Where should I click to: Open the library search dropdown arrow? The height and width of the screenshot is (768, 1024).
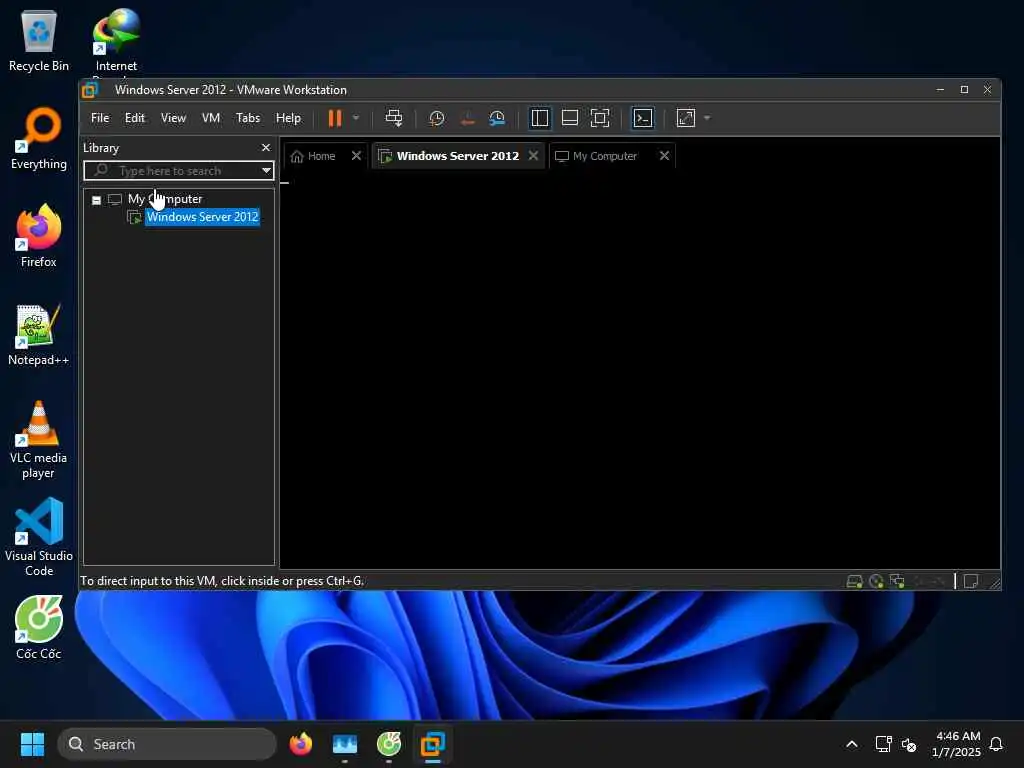(266, 171)
